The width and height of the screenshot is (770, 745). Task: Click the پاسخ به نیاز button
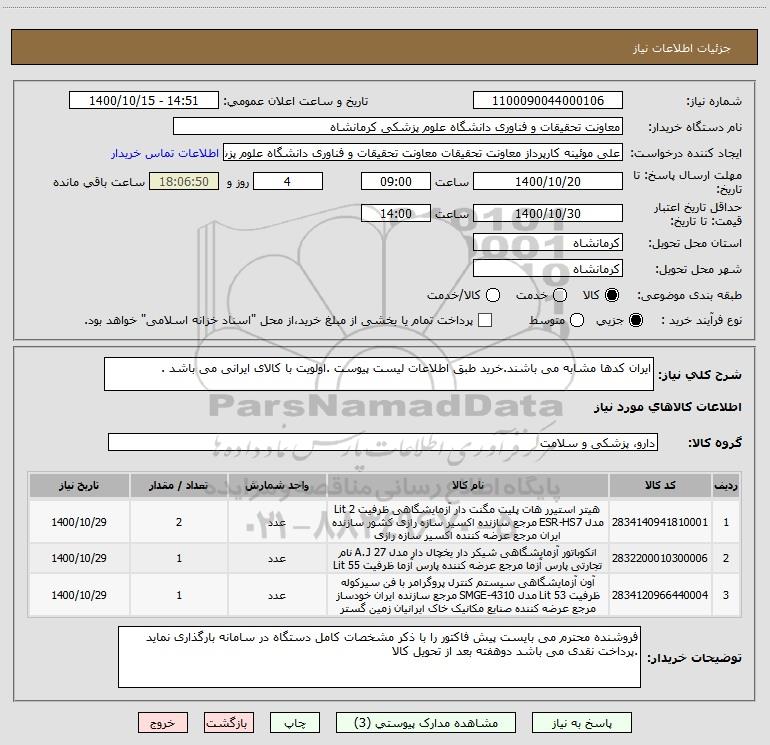[582, 723]
